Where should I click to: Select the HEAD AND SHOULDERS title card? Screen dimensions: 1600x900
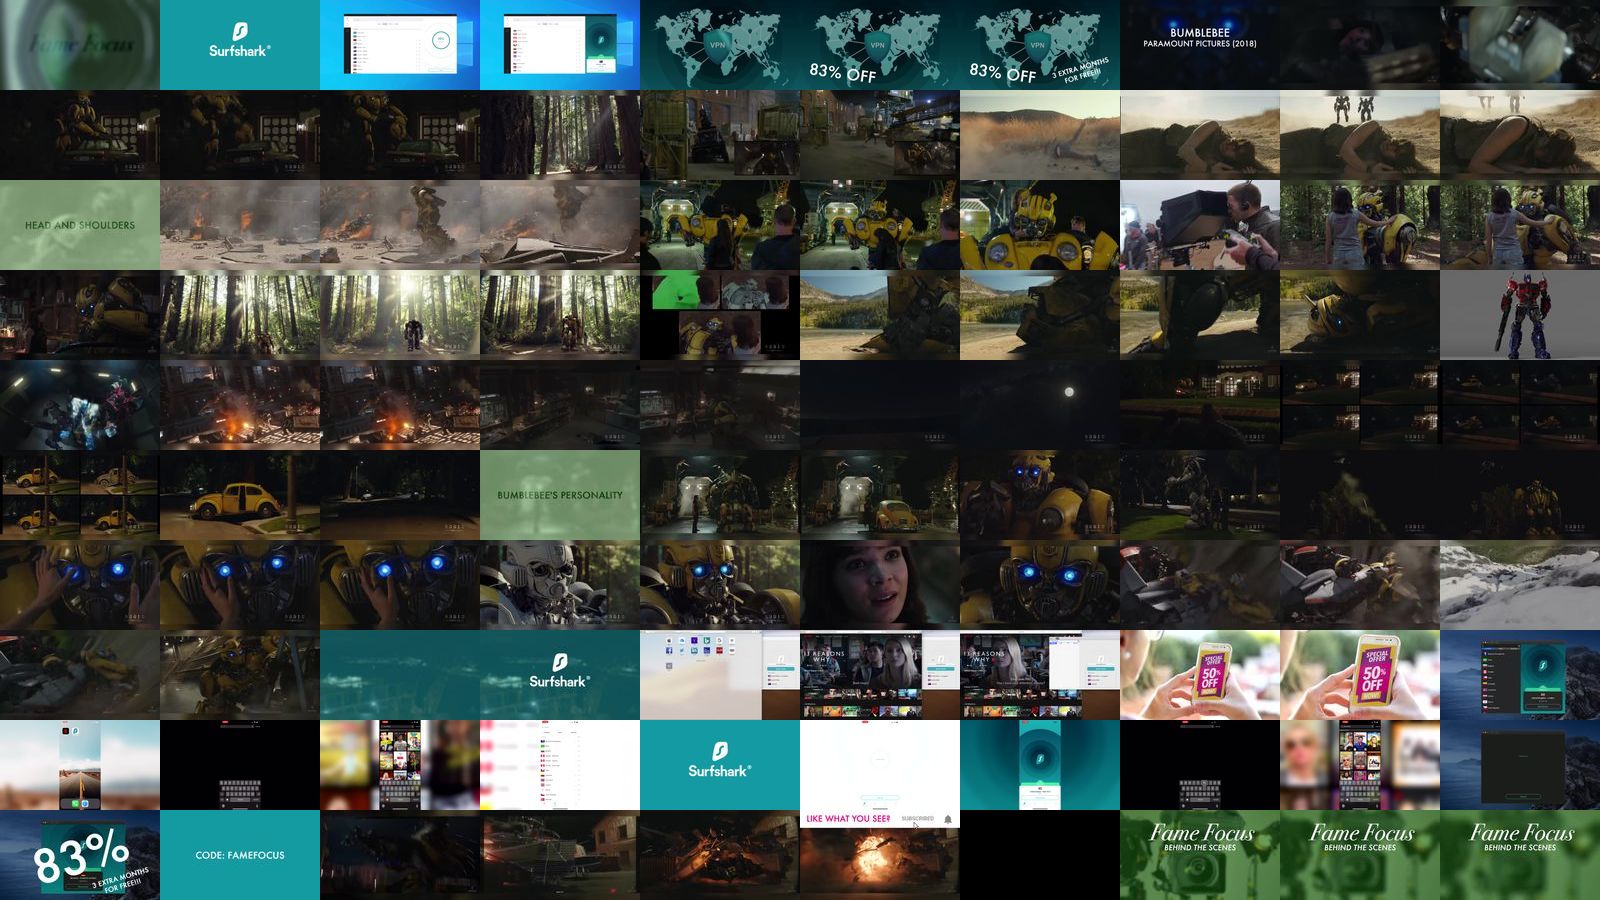coord(79,225)
